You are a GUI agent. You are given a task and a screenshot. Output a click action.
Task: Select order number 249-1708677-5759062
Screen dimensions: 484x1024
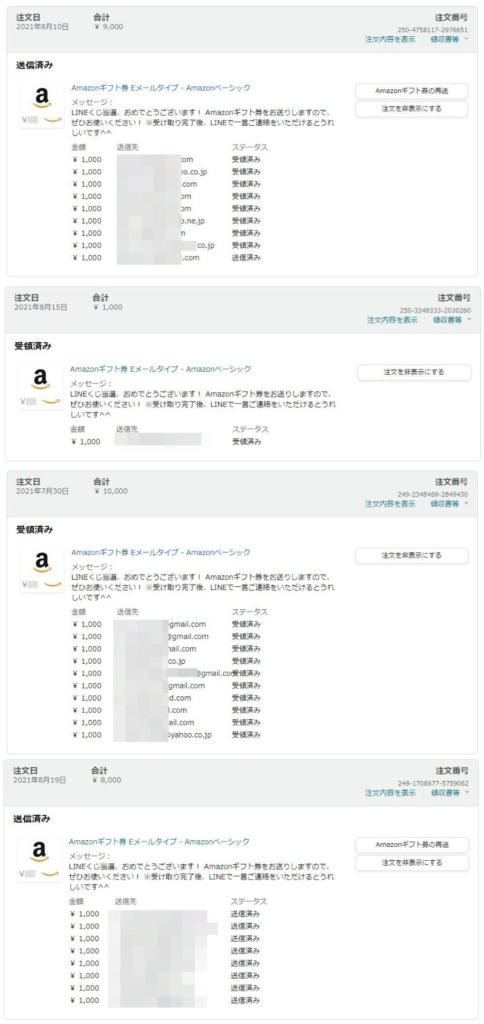[433, 783]
